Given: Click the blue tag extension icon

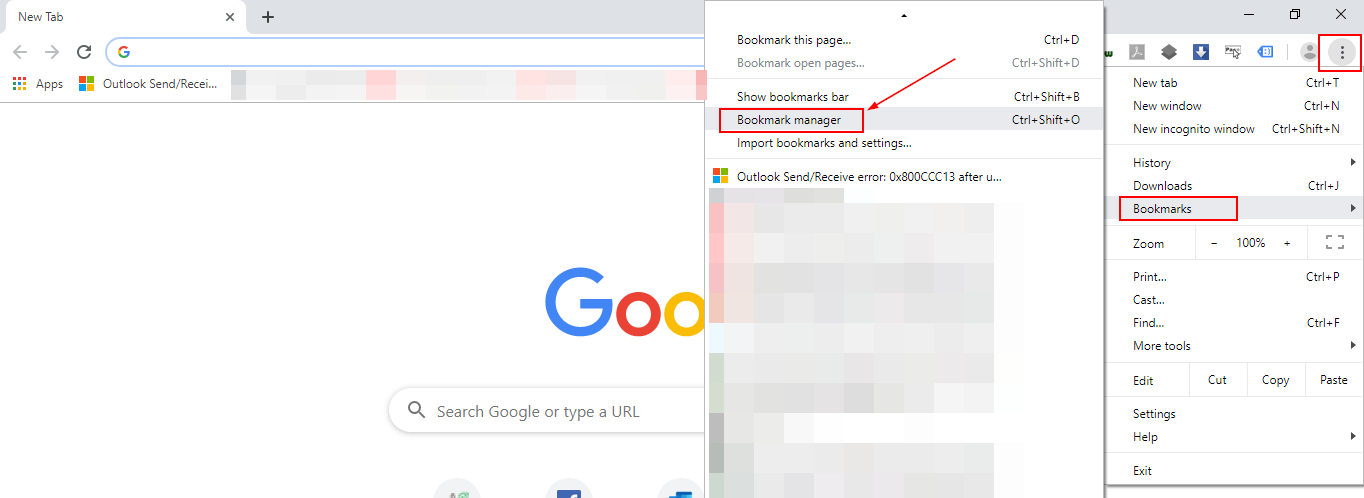Looking at the screenshot, I should (x=1265, y=52).
